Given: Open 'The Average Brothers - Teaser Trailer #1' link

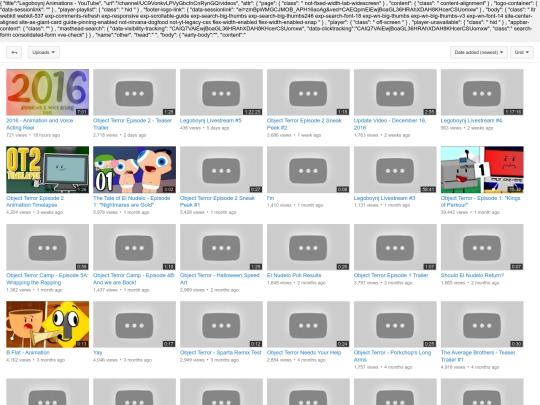Looking at the screenshot, I should tap(478, 356).
